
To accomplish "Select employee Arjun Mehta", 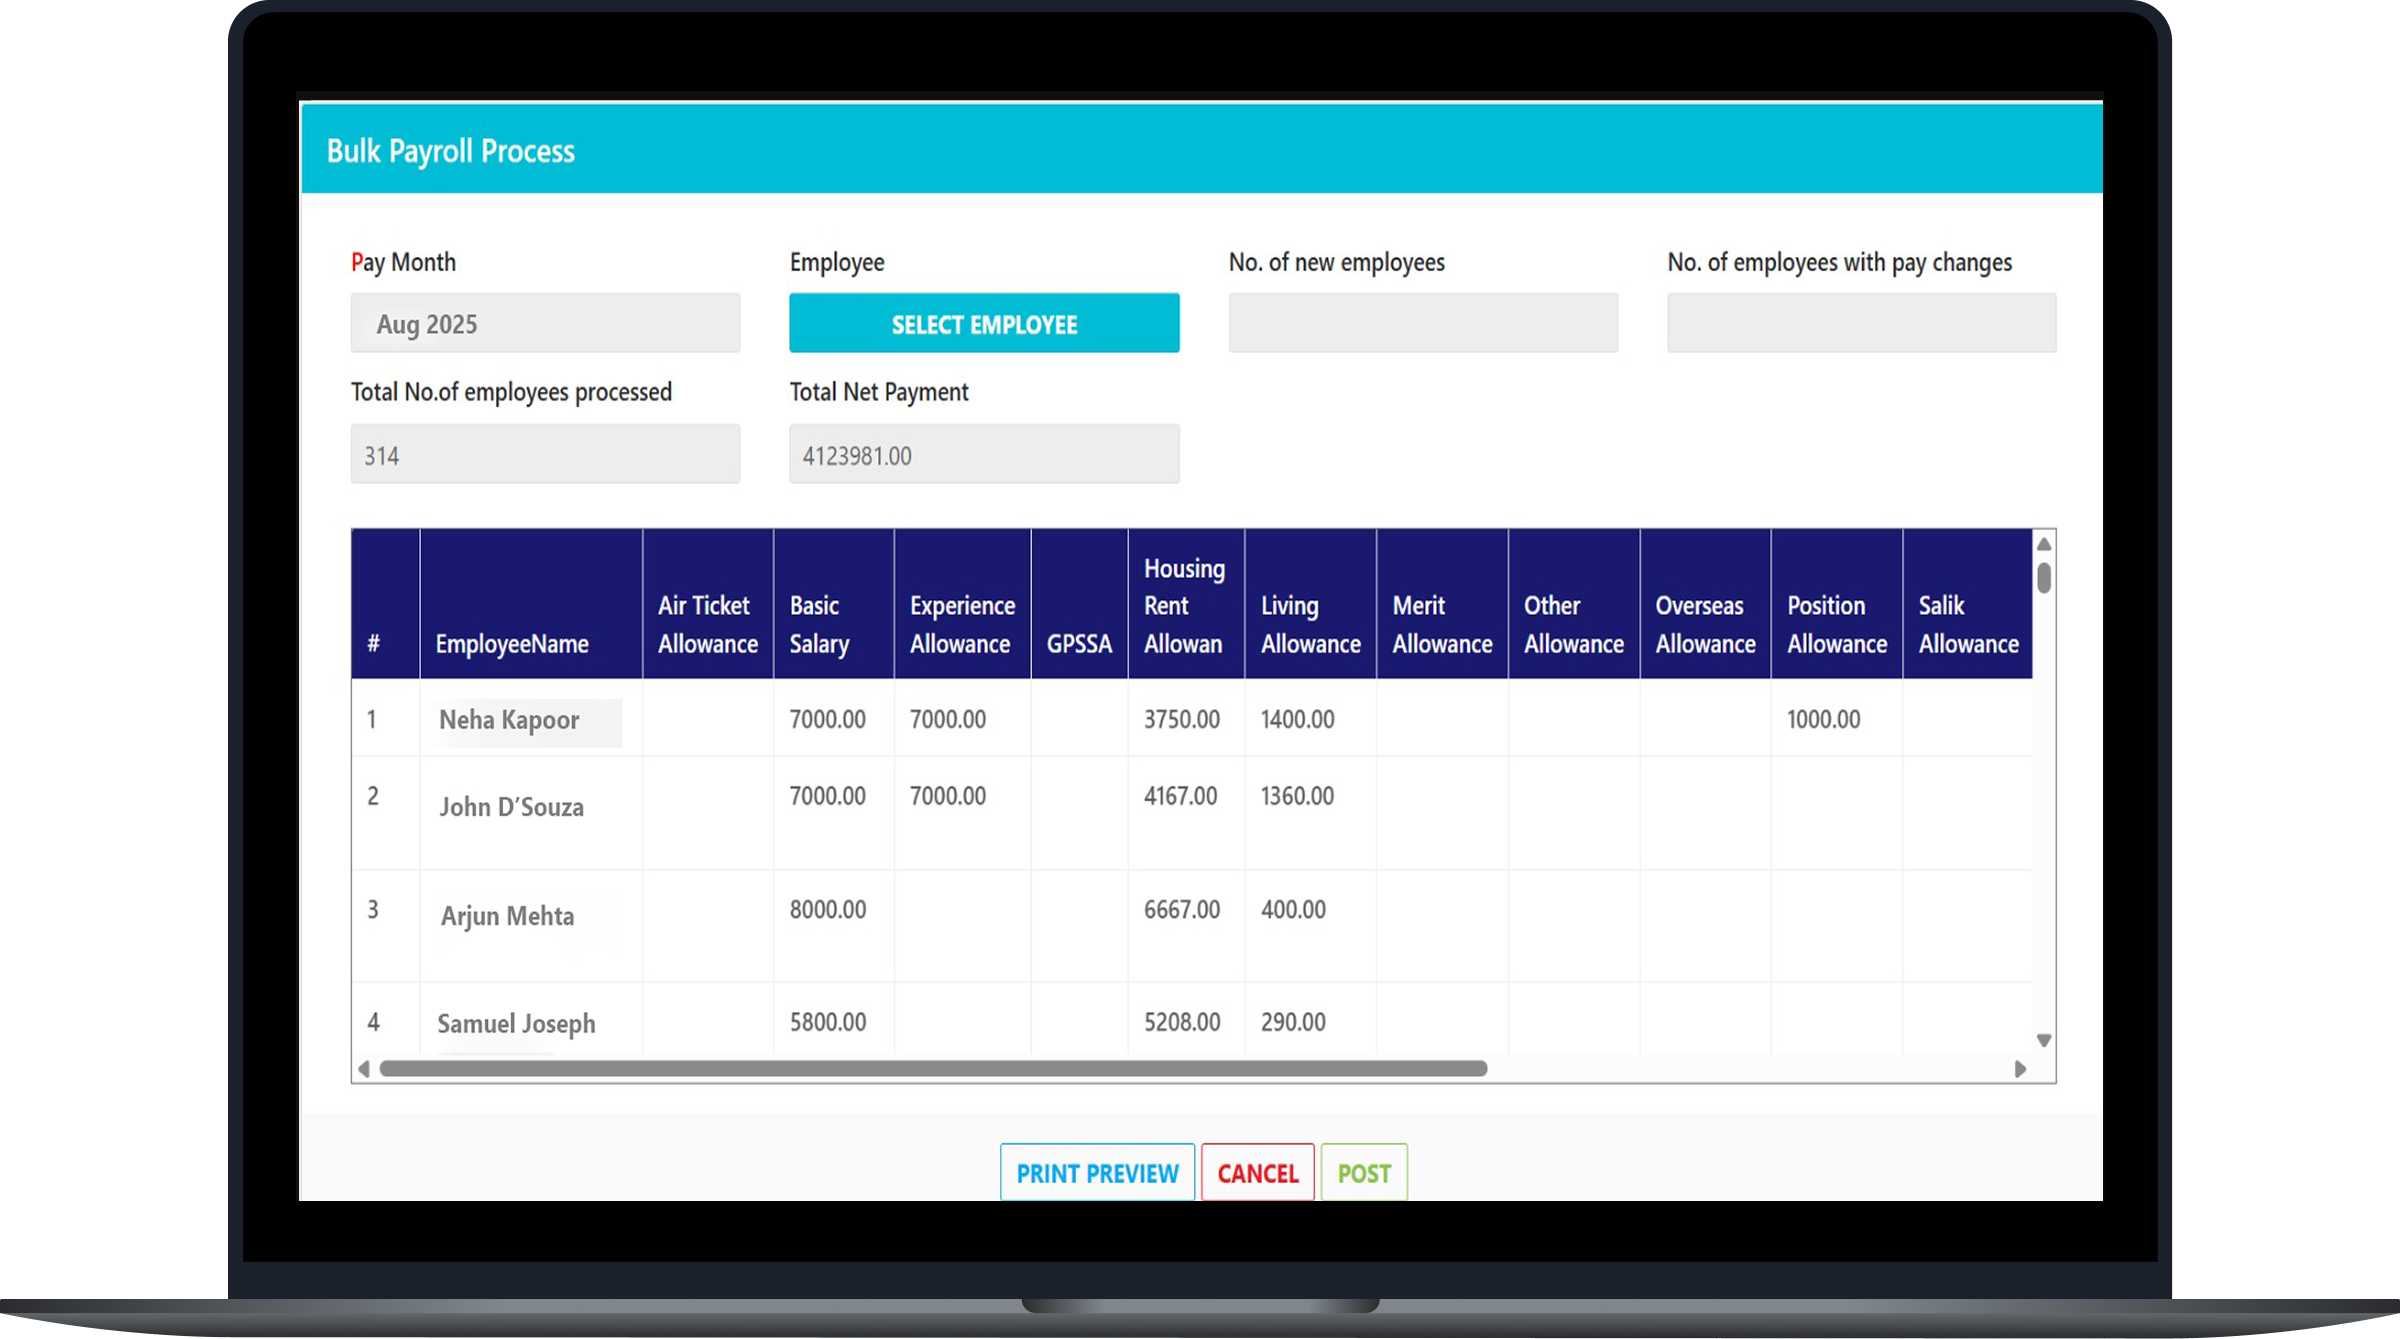I will coord(507,916).
